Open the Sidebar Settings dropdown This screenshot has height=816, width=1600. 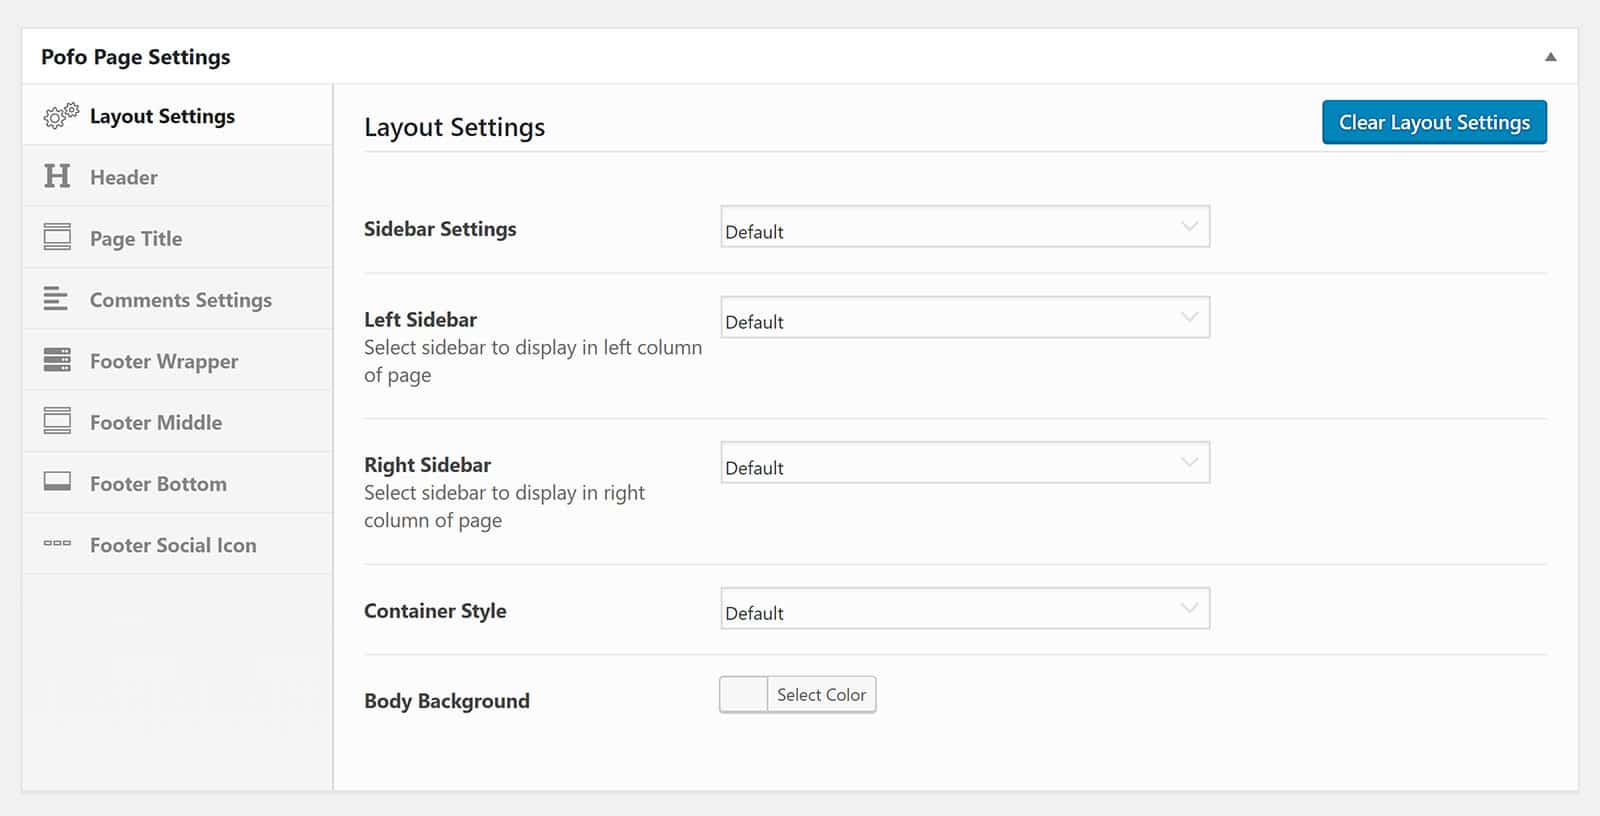pos(965,227)
